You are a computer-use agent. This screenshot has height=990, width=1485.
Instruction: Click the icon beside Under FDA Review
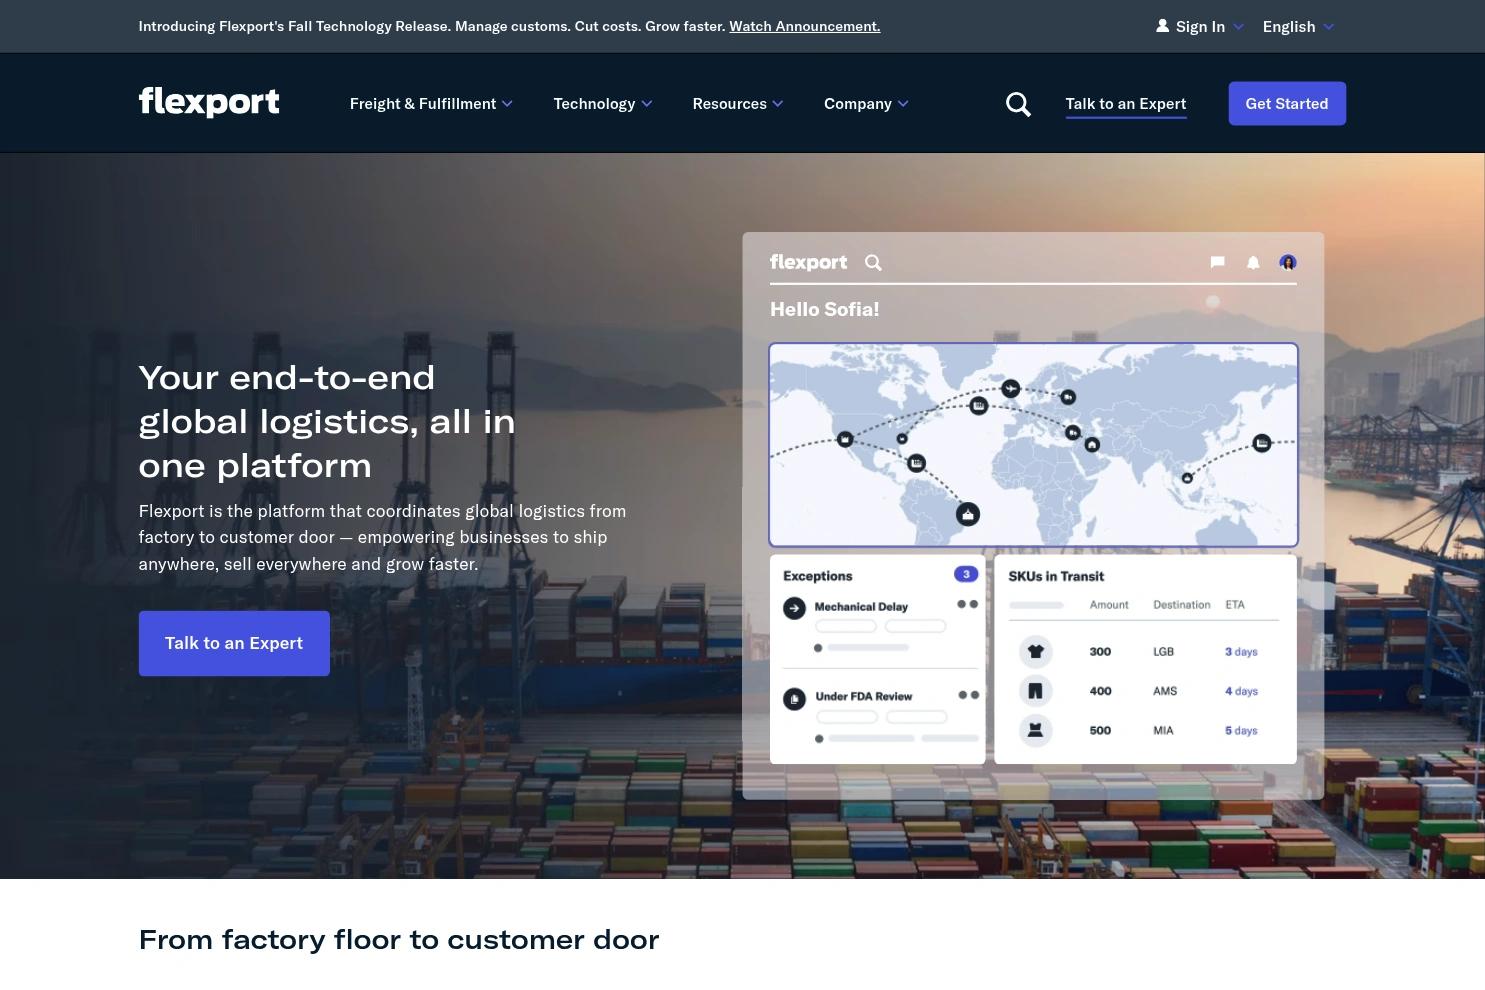(x=794, y=698)
